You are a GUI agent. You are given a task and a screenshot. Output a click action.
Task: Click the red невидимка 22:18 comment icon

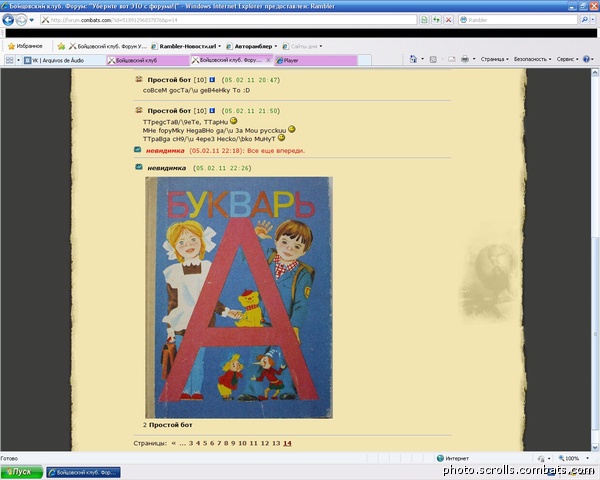coord(138,150)
